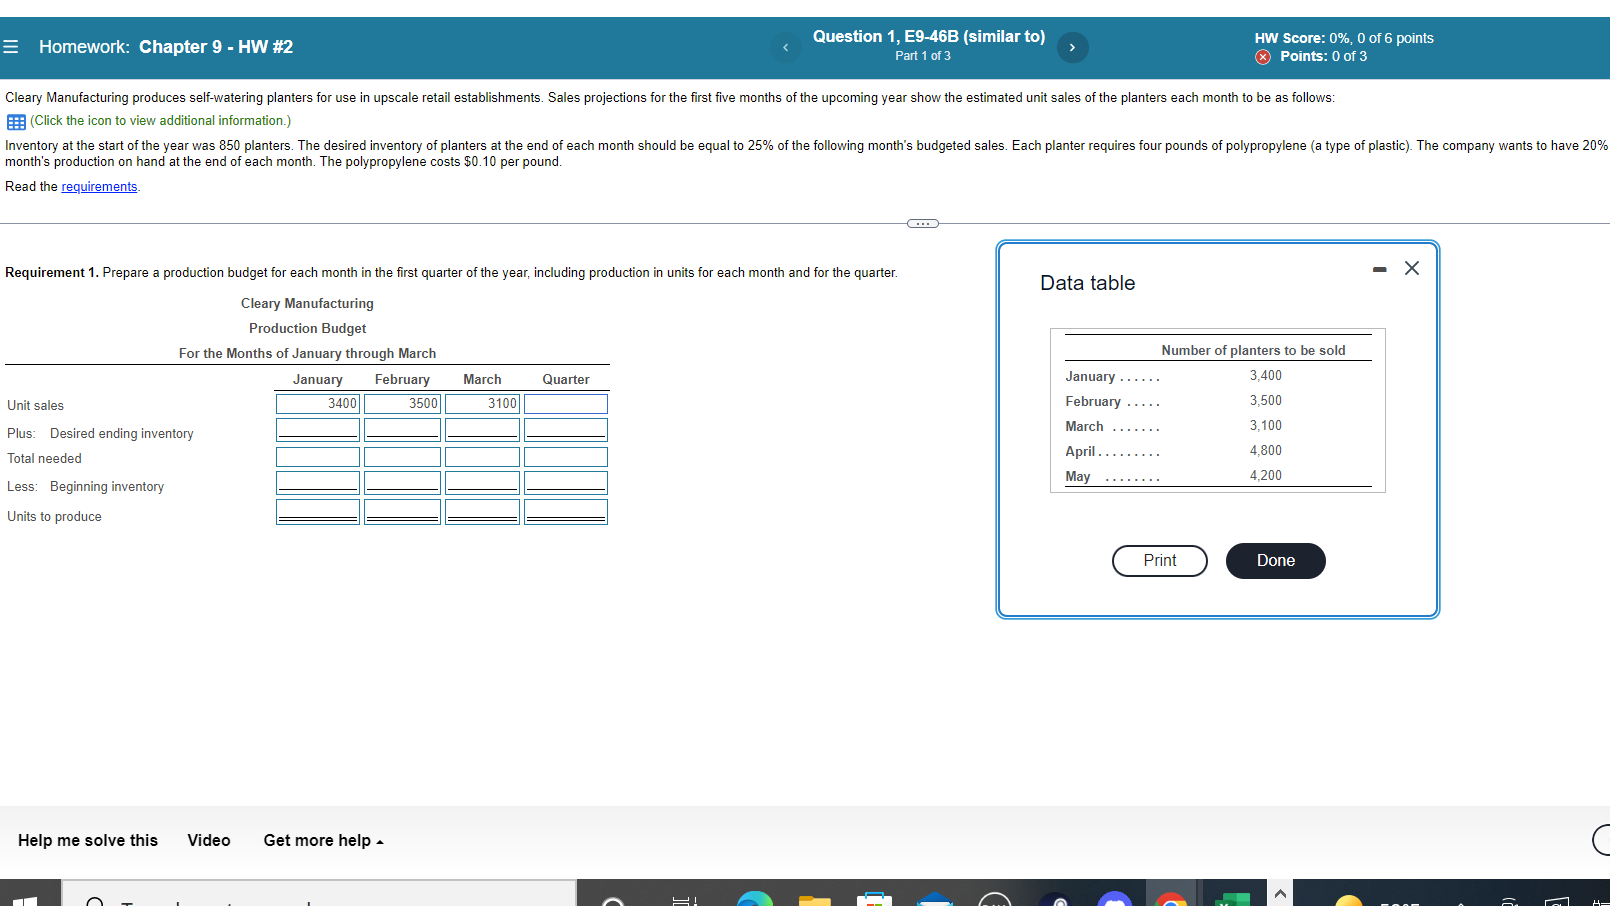Click the 4,200 May value
Image resolution: width=1610 pixels, height=906 pixels.
click(1265, 476)
